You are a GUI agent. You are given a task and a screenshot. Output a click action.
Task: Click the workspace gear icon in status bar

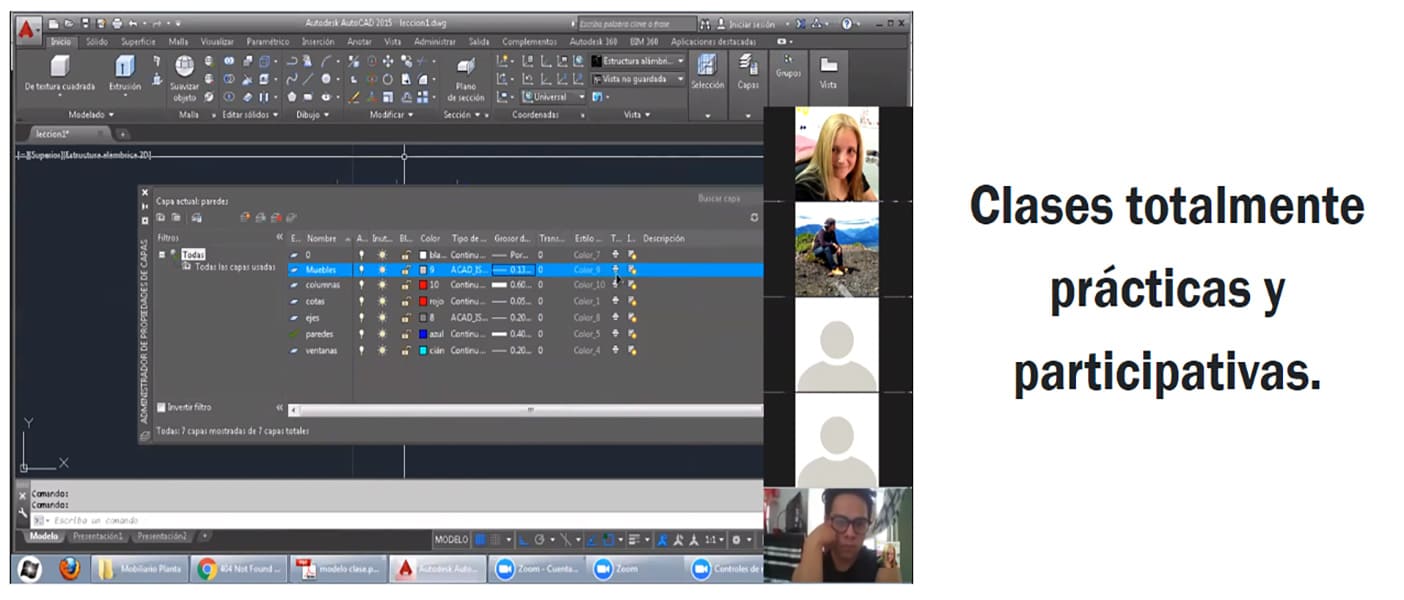coord(737,539)
